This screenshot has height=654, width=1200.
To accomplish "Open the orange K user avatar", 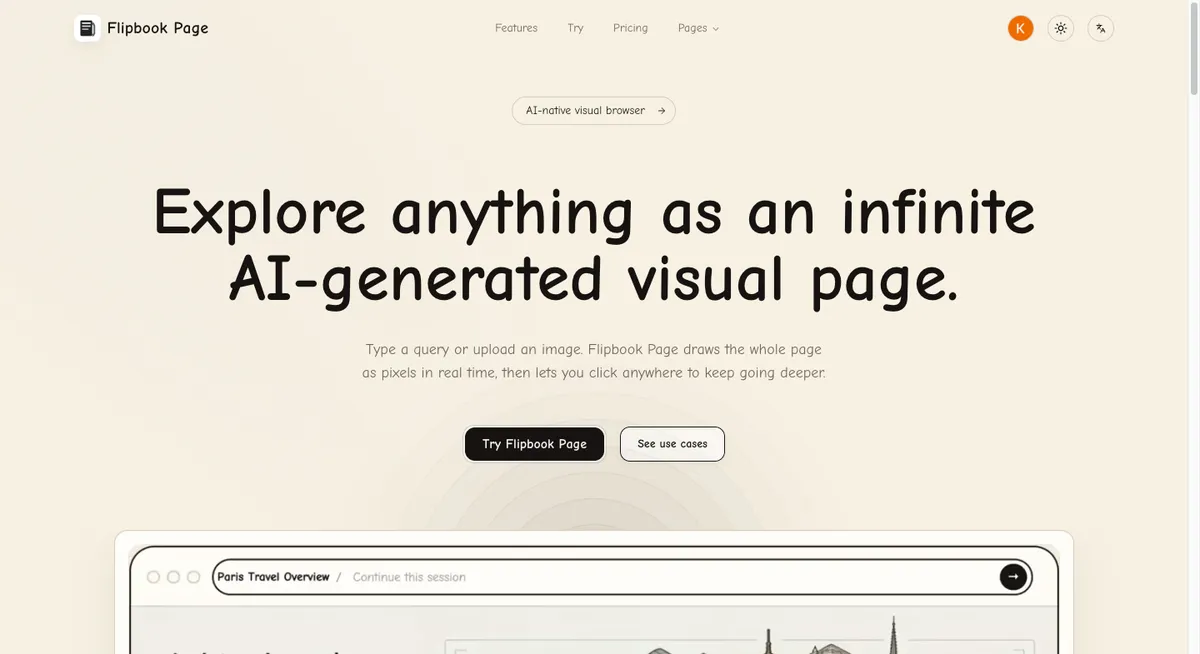I will tap(1020, 28).
